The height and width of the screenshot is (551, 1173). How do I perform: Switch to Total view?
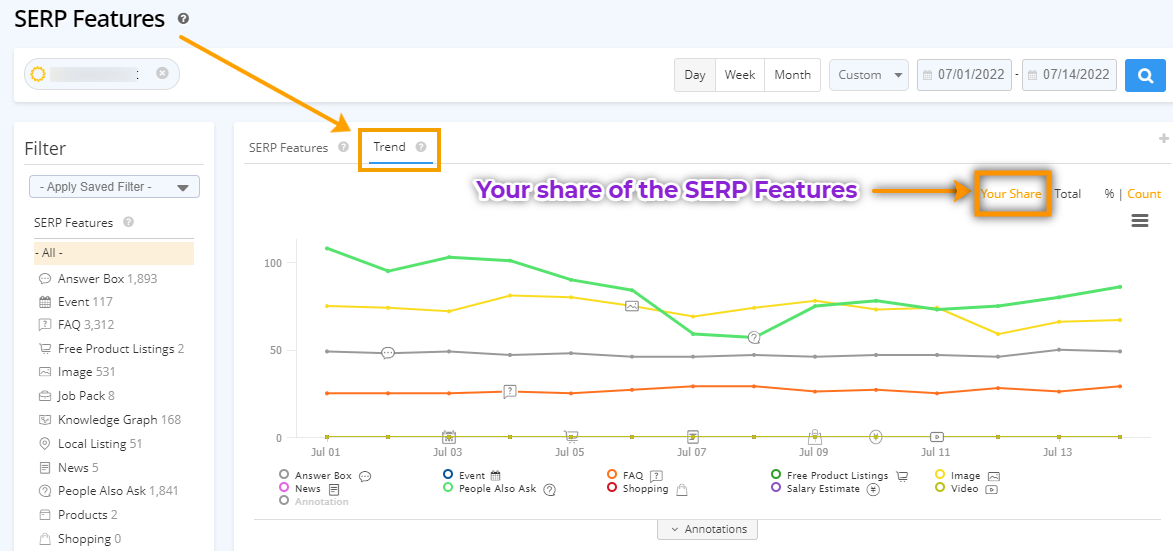1068,194
